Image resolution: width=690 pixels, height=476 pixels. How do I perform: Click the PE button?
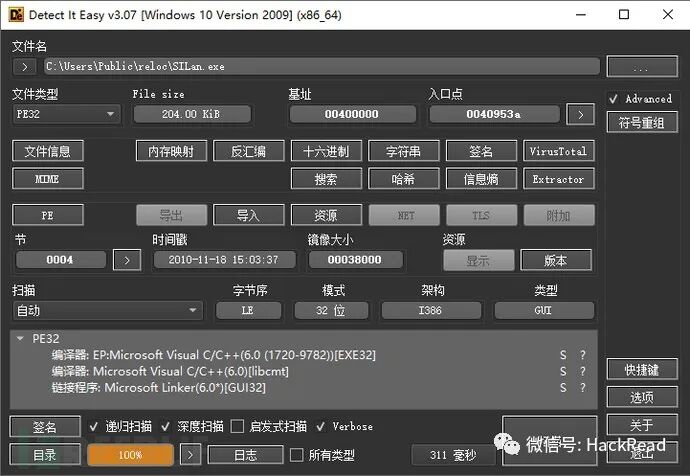pos(48,216)
